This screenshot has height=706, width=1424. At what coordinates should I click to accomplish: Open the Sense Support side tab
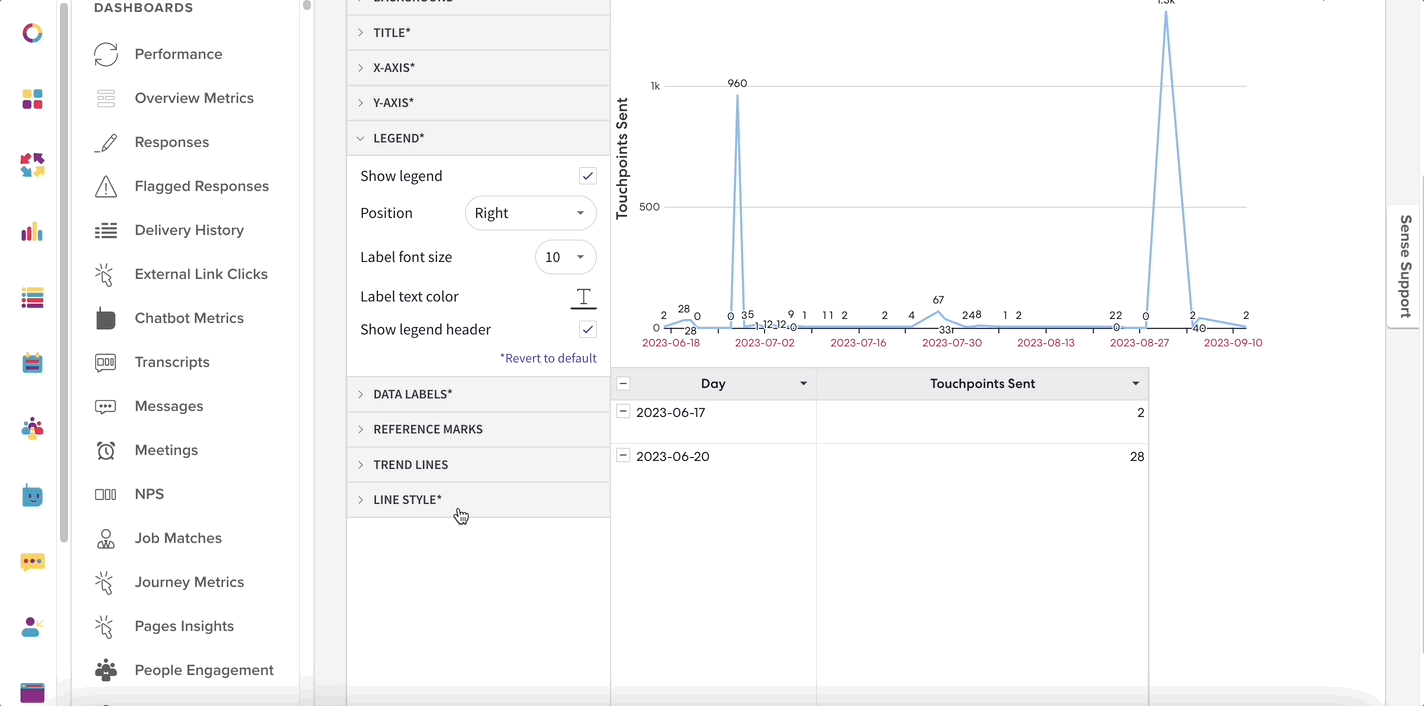coord(1405,266)
